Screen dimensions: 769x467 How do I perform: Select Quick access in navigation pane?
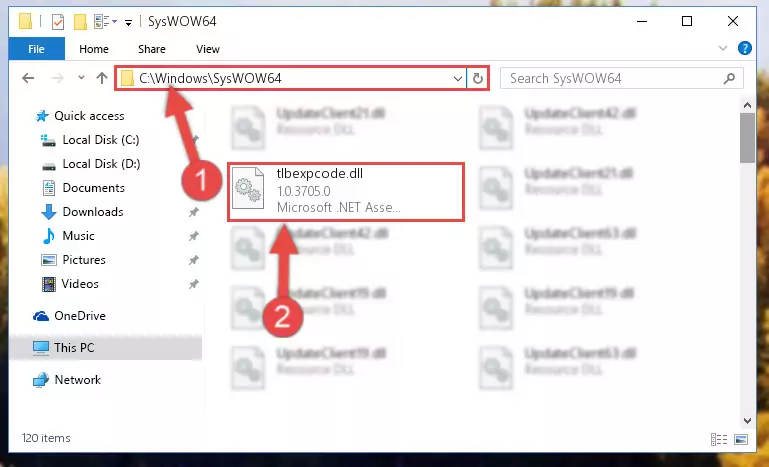click(x=89, y=116)
